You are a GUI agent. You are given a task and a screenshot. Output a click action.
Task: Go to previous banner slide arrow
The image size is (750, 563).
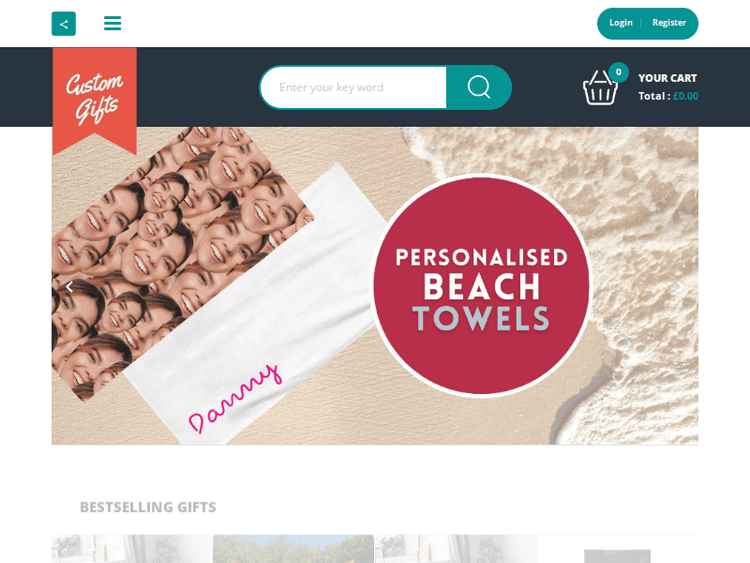(70, 287)
